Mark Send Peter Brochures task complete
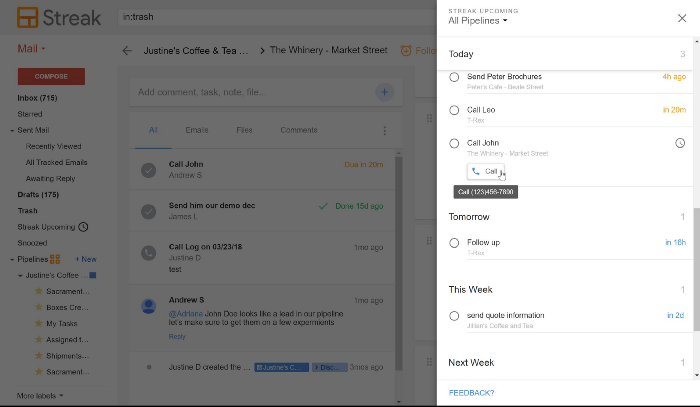Image resolution: width=700 pixels, height=407 pixels. (x=454, y=77)
